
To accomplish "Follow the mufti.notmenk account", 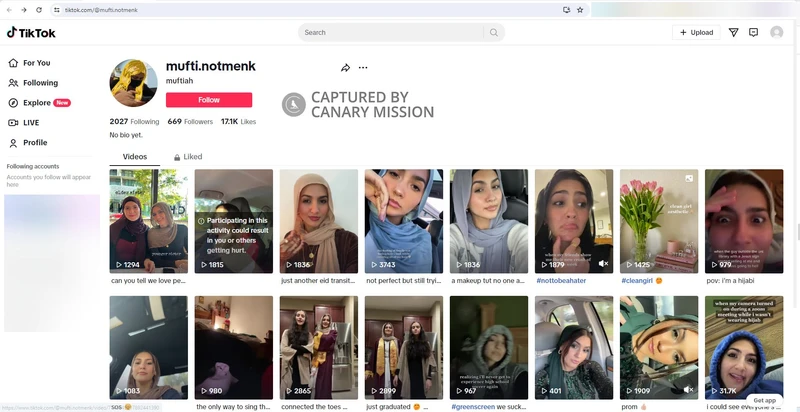I will (209, 100).
